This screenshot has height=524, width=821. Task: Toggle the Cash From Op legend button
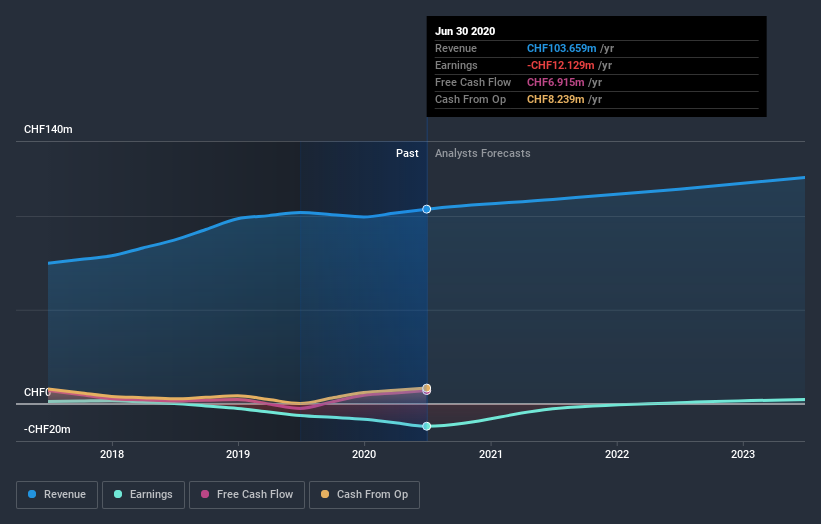[x=364, y=495]
